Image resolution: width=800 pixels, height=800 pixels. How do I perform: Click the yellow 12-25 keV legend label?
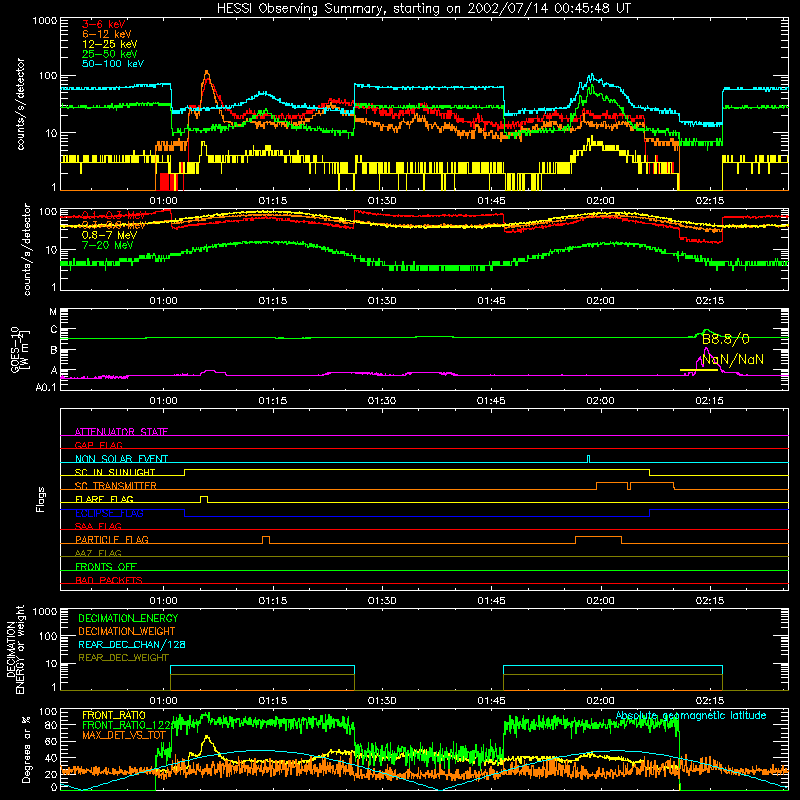[109, 44]
